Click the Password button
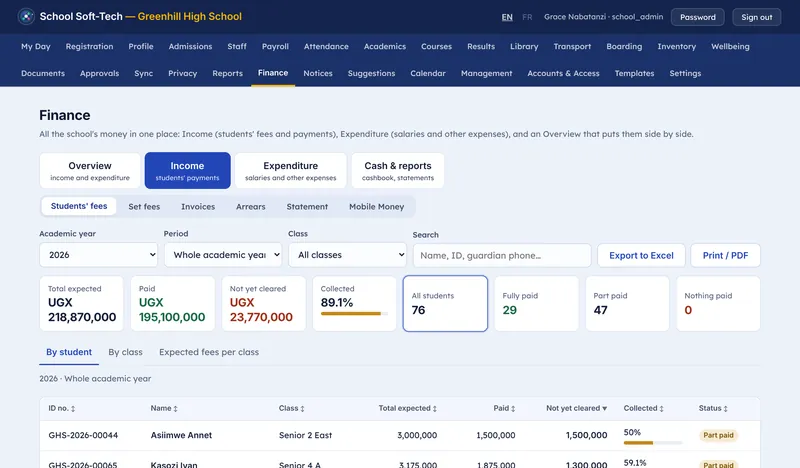 (x=697, y=17)
